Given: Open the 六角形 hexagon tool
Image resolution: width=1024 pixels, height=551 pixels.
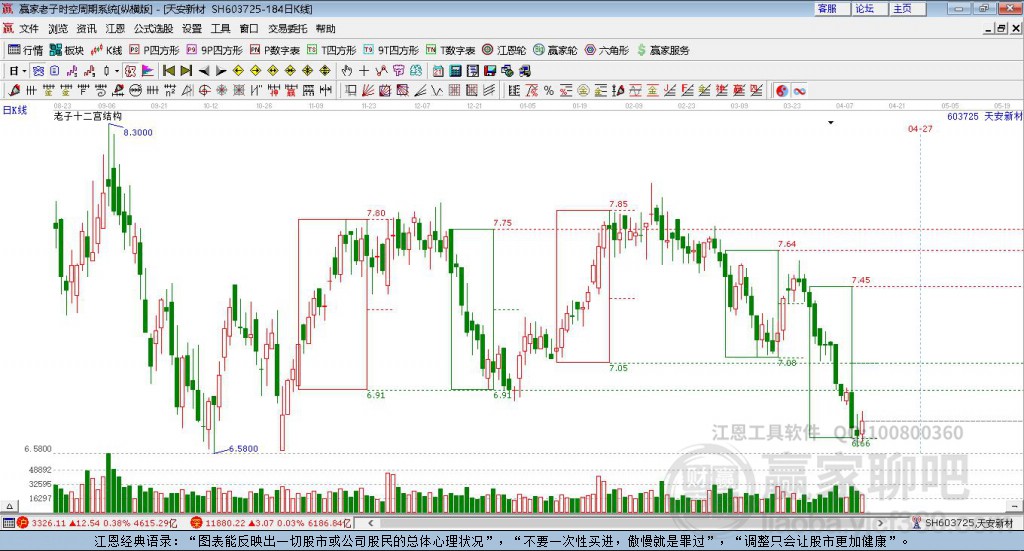Looking at the screenshot, I should point(607,50).
